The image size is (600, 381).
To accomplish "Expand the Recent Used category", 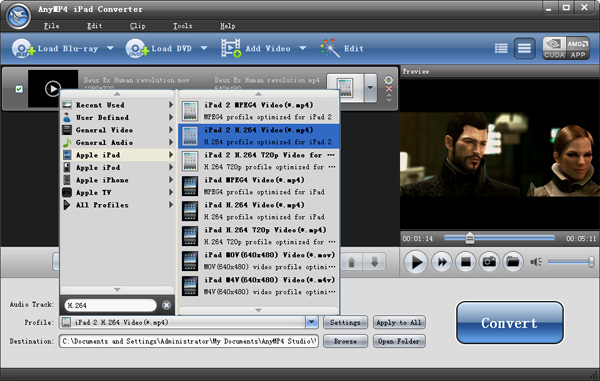I will (x=117, y=105).
